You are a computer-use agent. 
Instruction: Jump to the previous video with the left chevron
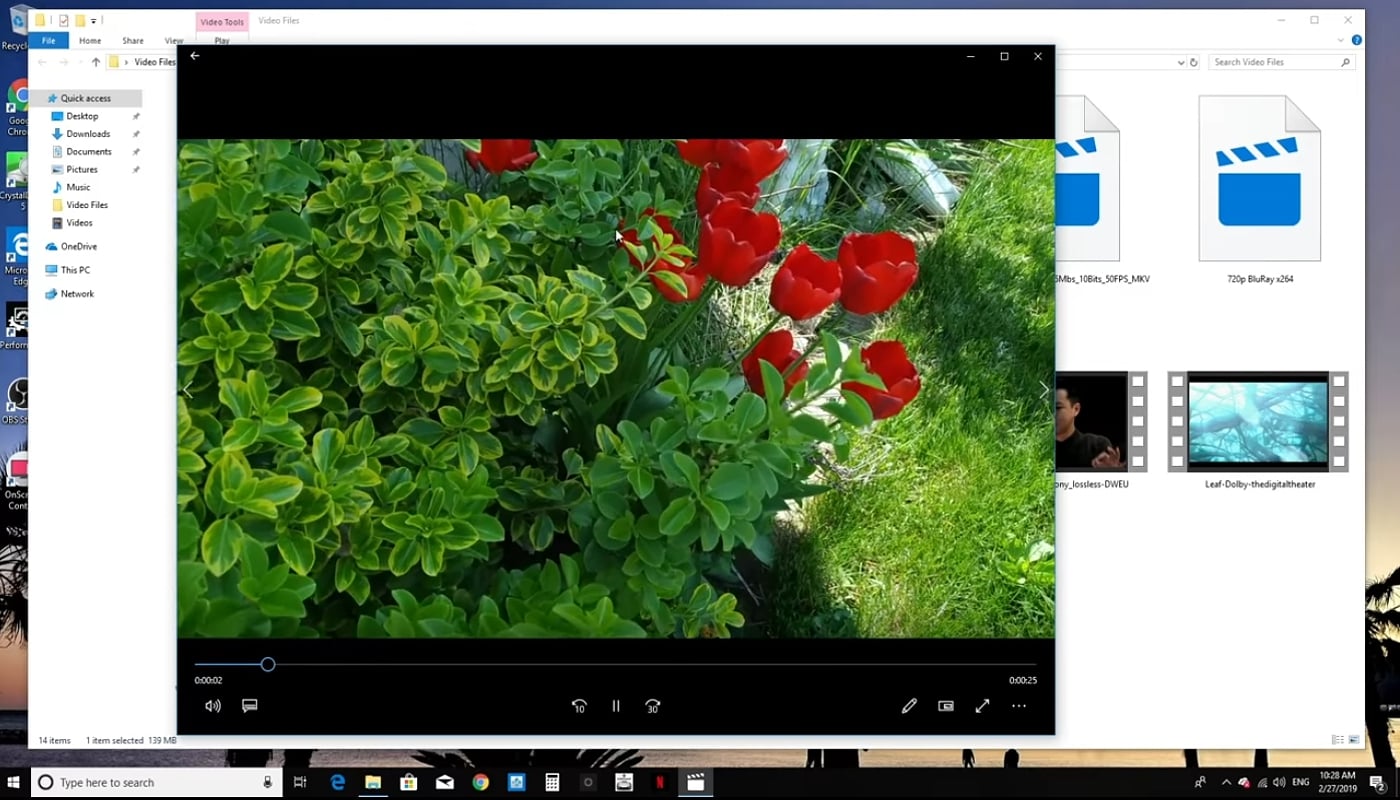(188, 390)
